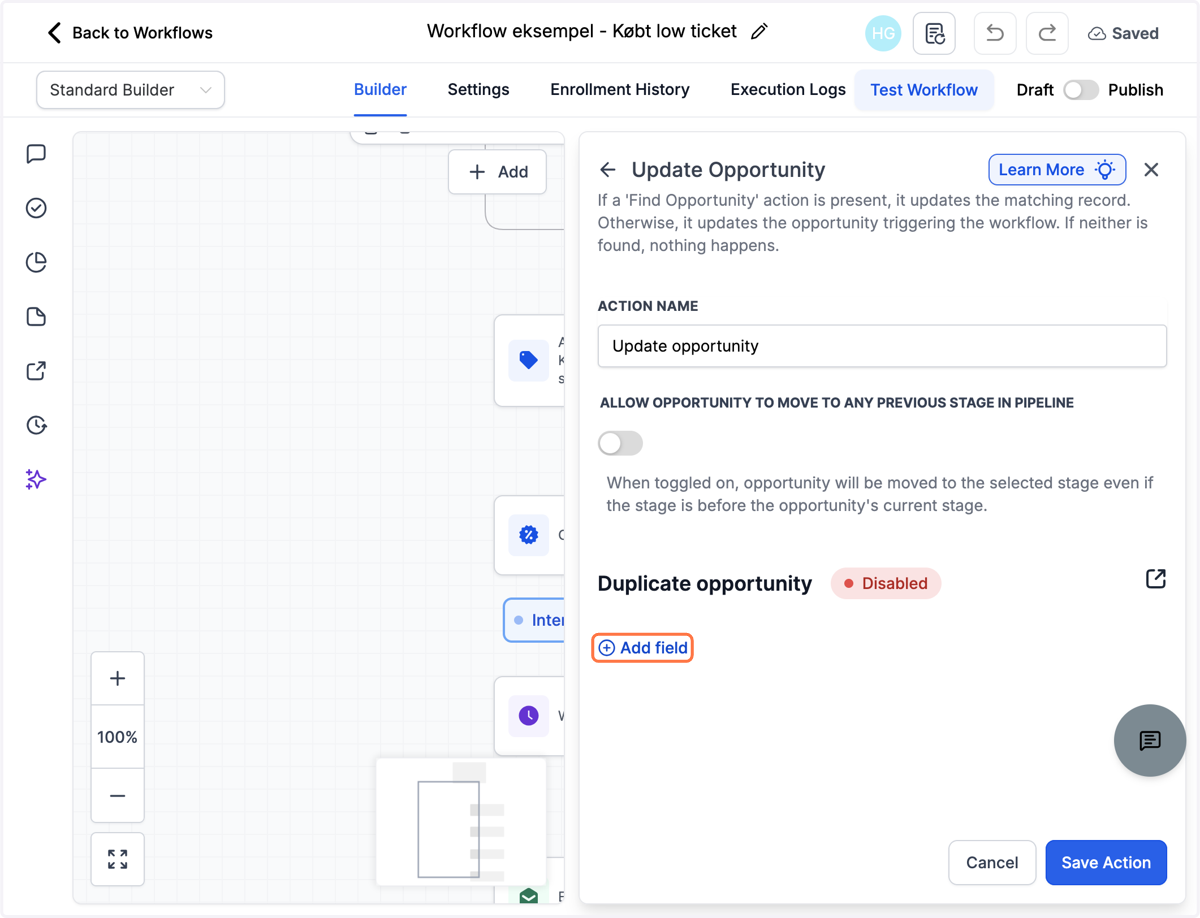Select the tag action node icon
1200x918 pixels.
[x=529, y=360]
